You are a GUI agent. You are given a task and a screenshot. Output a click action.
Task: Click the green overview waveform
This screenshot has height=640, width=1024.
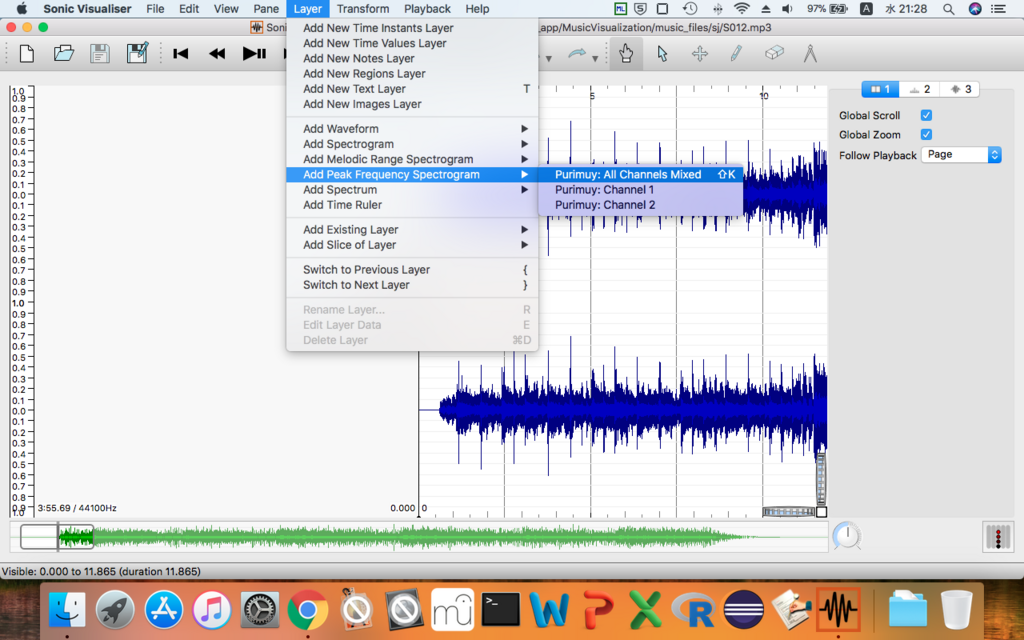coord(418,537)
